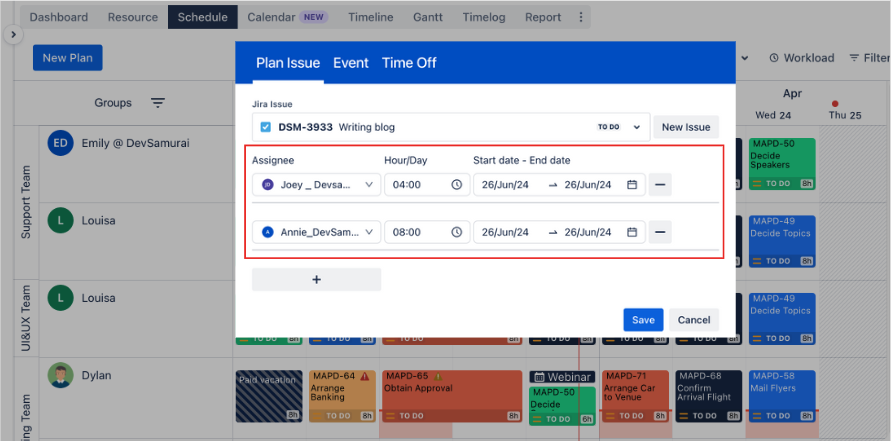The height and width of the screenshot is (441, 891).
Task: Expand the left sidebar arrow
Action: [13, 34]
